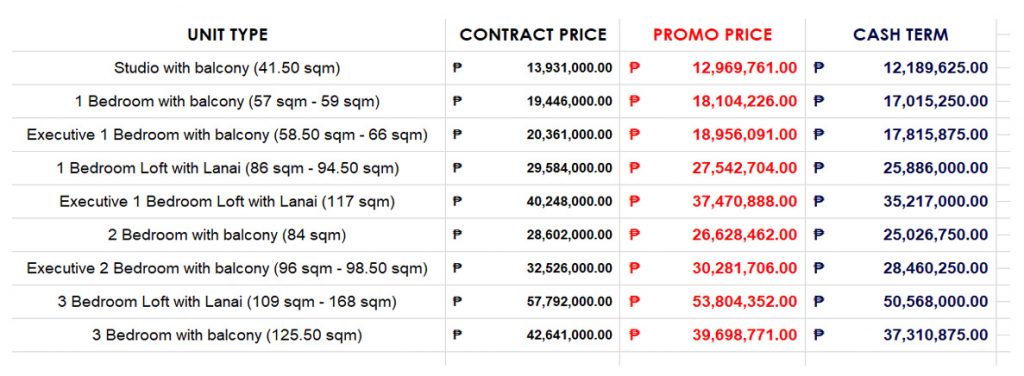Select the CONTRACT PRICE header cell
The image size is (1024, 376).
click(533, 35)
